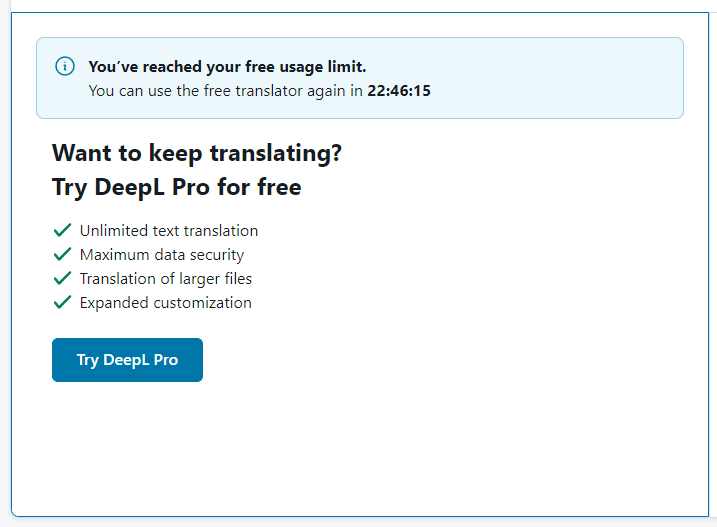Click 'Want to keep' at heading start
717x527 pixels.
point(112,154)
